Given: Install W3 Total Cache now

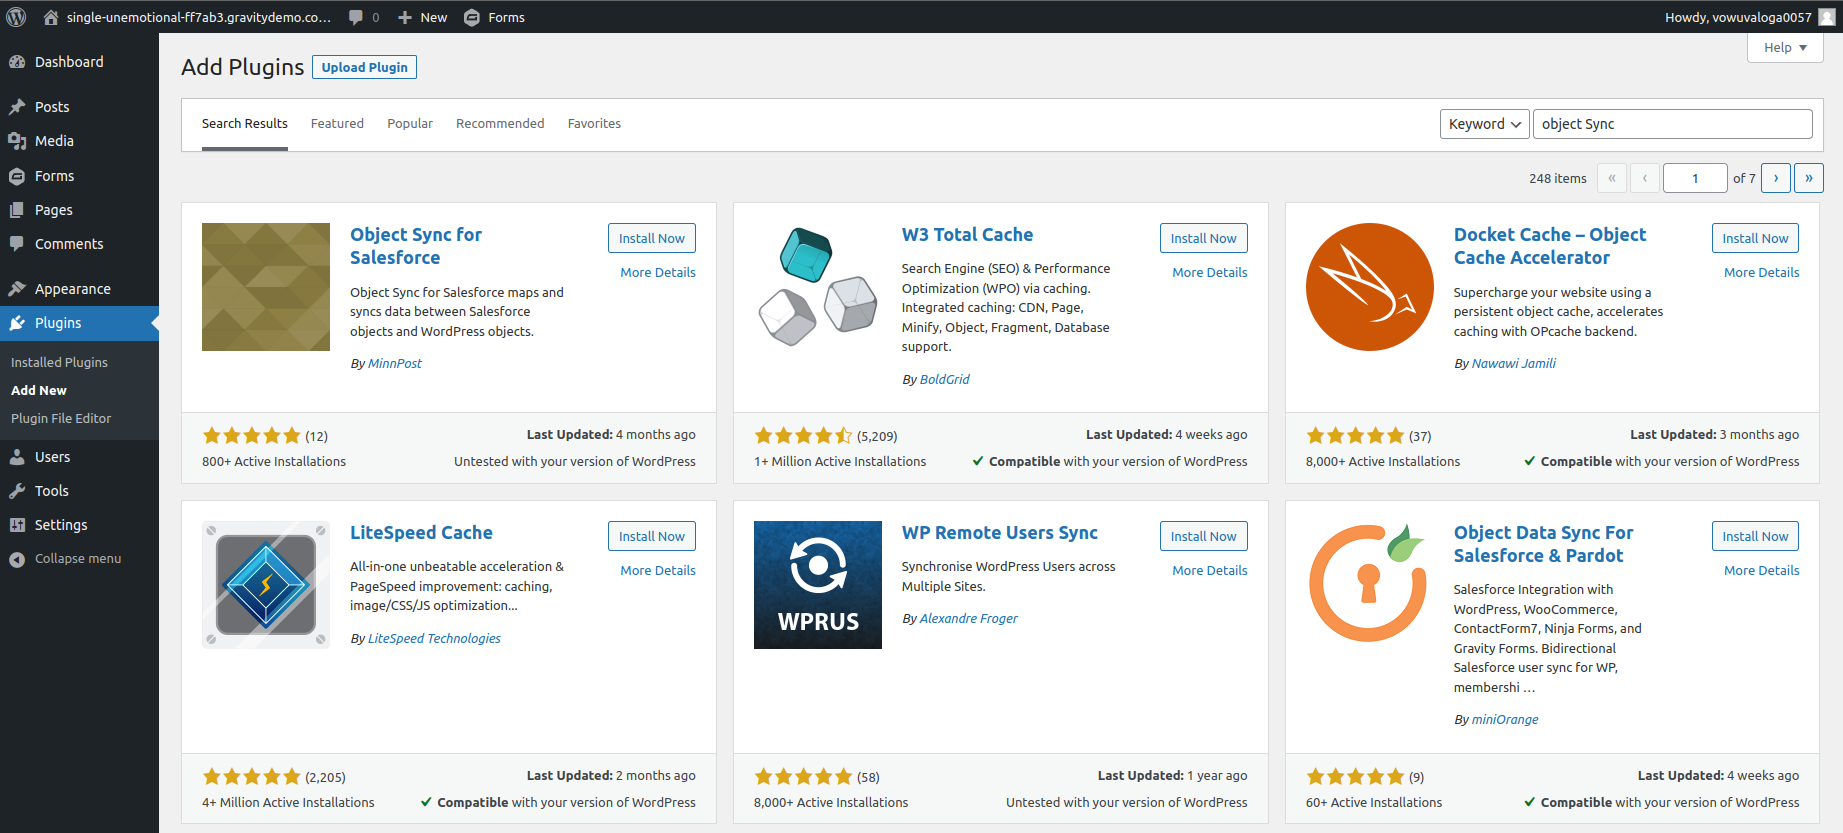Looking at the screenshot, I should click(x=1204, y=238).
